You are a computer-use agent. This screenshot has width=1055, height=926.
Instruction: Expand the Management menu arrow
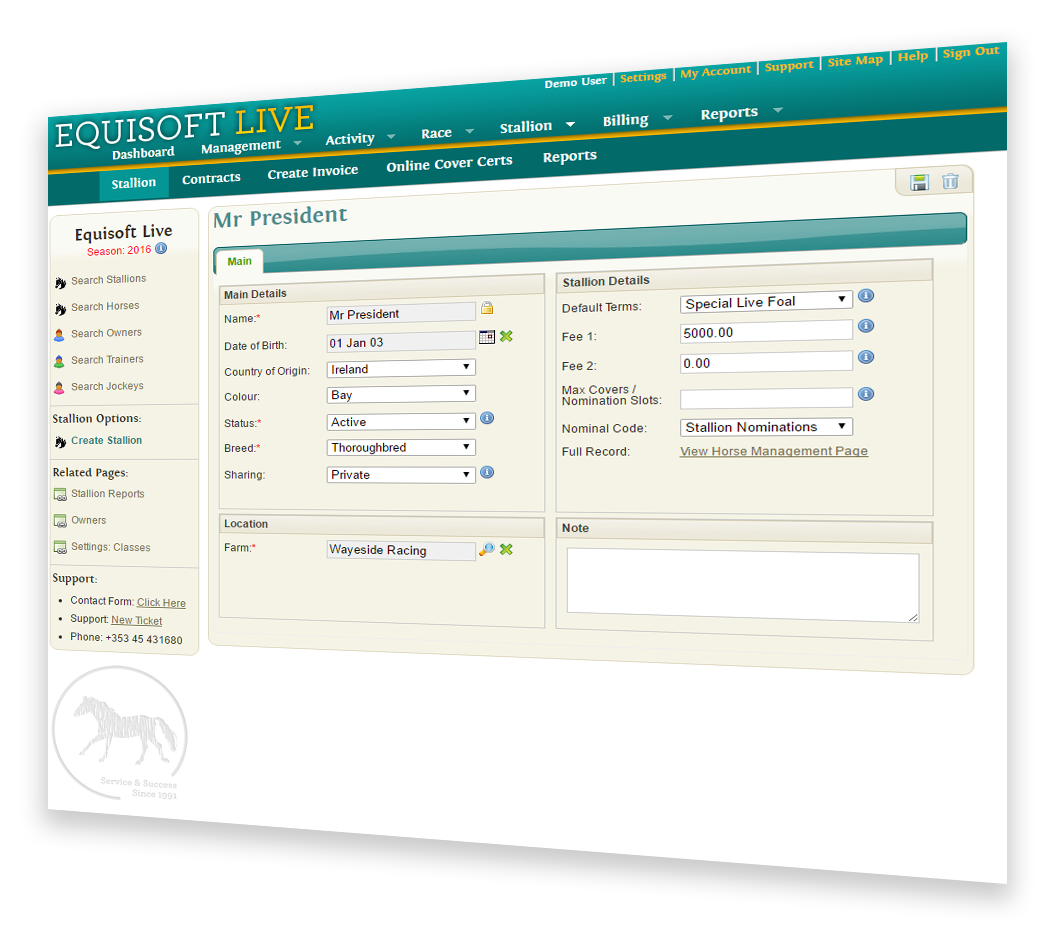[297, 143]
